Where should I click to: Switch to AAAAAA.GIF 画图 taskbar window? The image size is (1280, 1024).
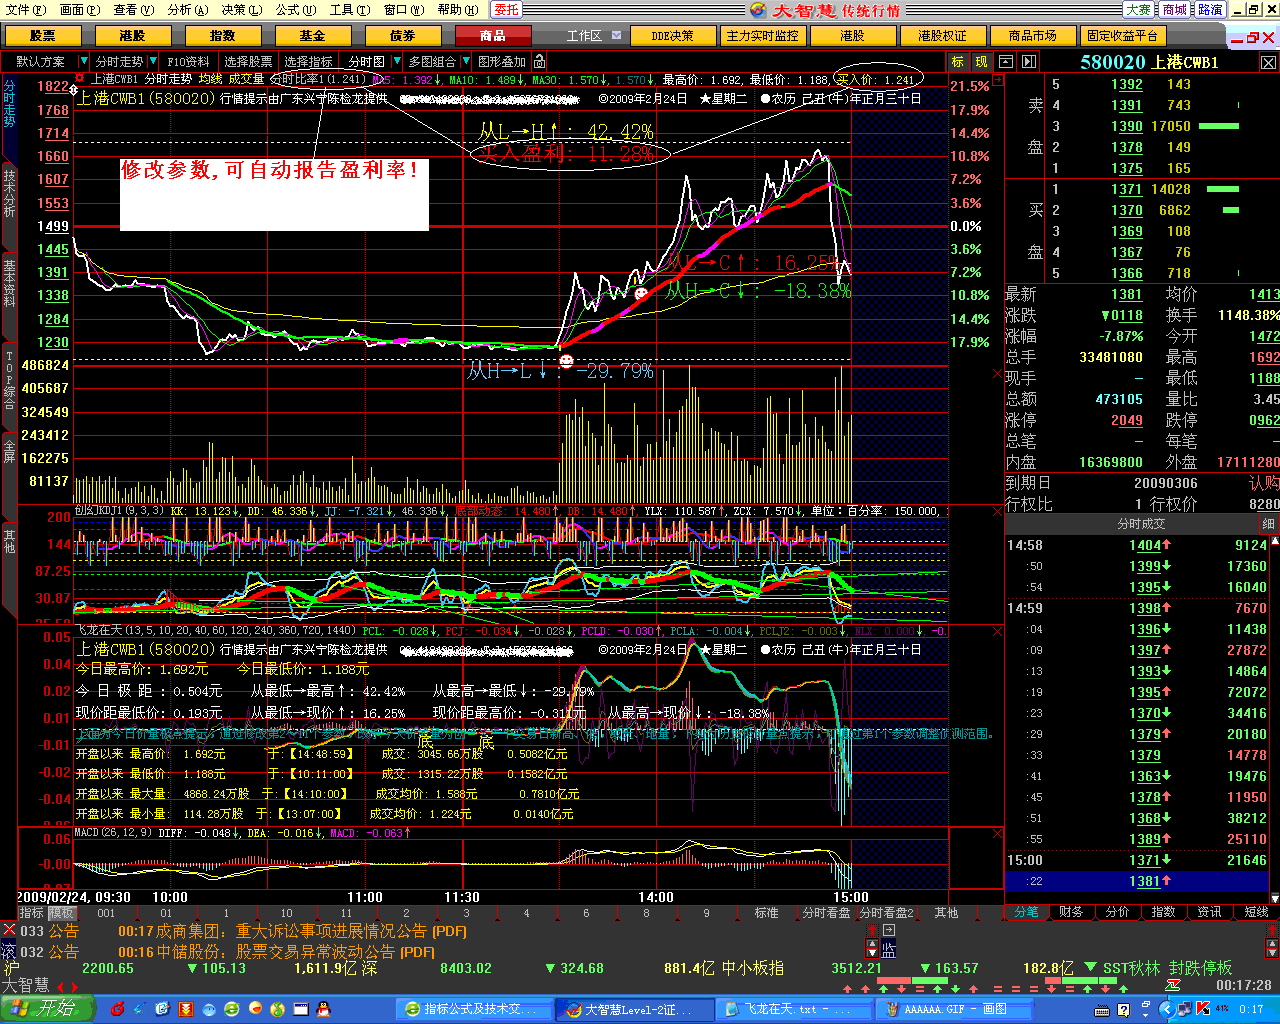(x=955, y=1010)
